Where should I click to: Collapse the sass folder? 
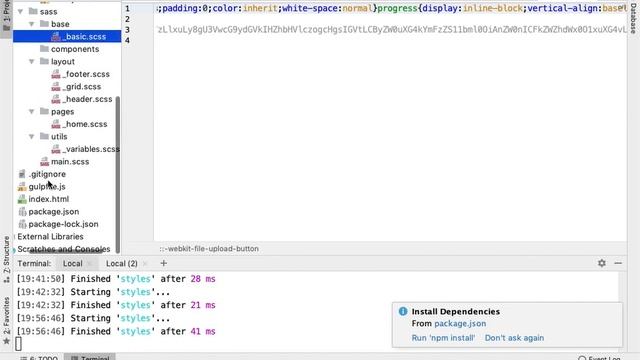pos(20,12)
